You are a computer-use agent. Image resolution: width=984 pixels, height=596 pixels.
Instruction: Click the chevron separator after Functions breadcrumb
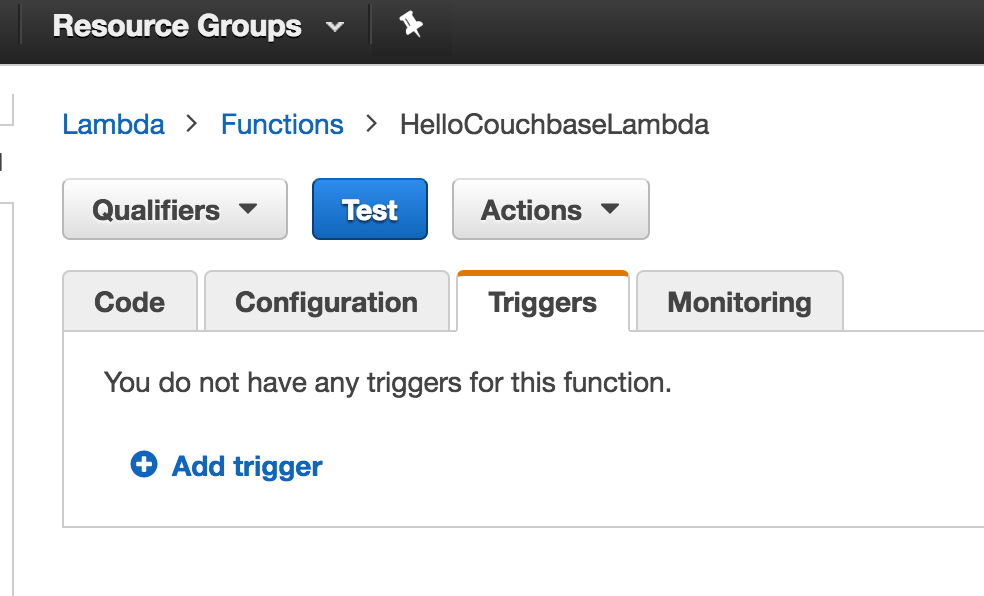pyautogui.click(x=372, y=124)
